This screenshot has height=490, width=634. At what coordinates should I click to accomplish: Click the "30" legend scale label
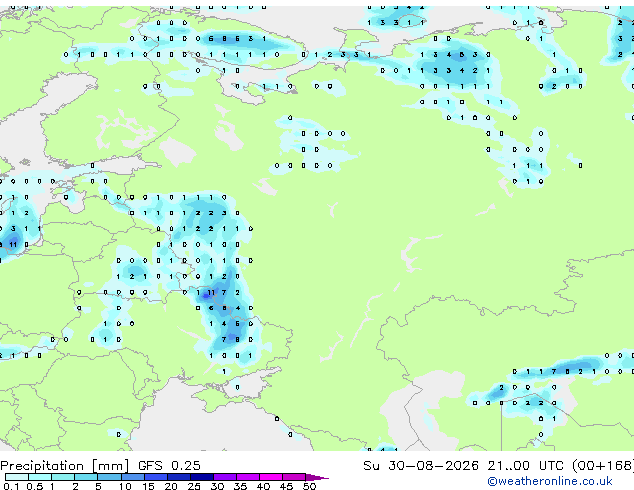pos(217,486)
